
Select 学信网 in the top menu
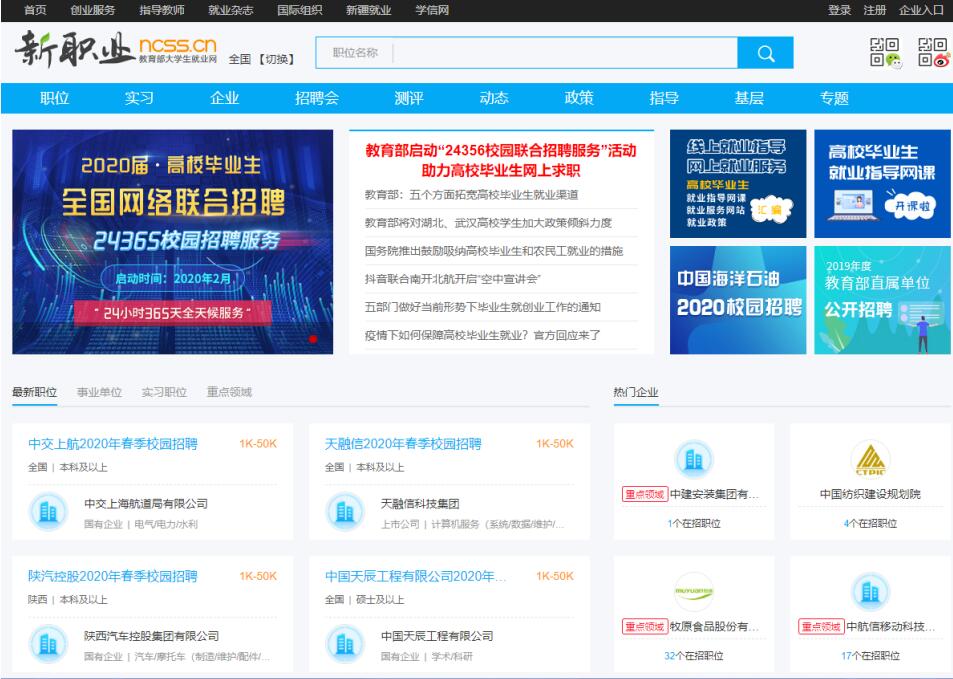pyautogui.click(x=428, y=9)
